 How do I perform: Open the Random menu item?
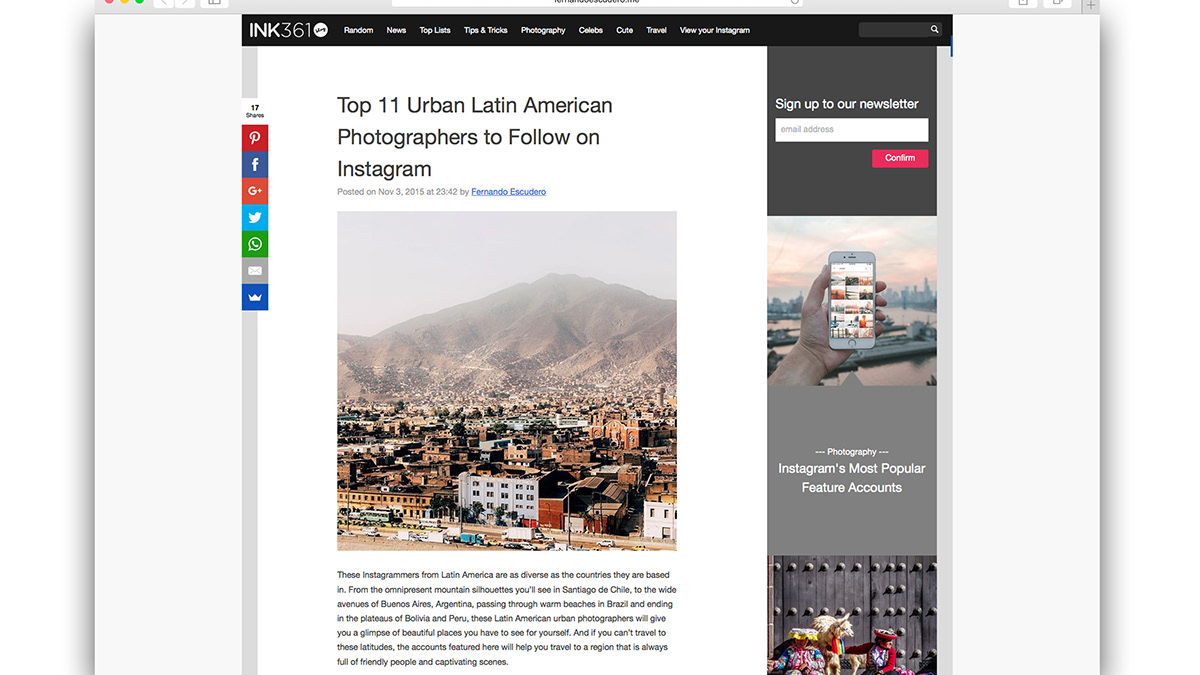pyautogui.click(x=358, y=30)
